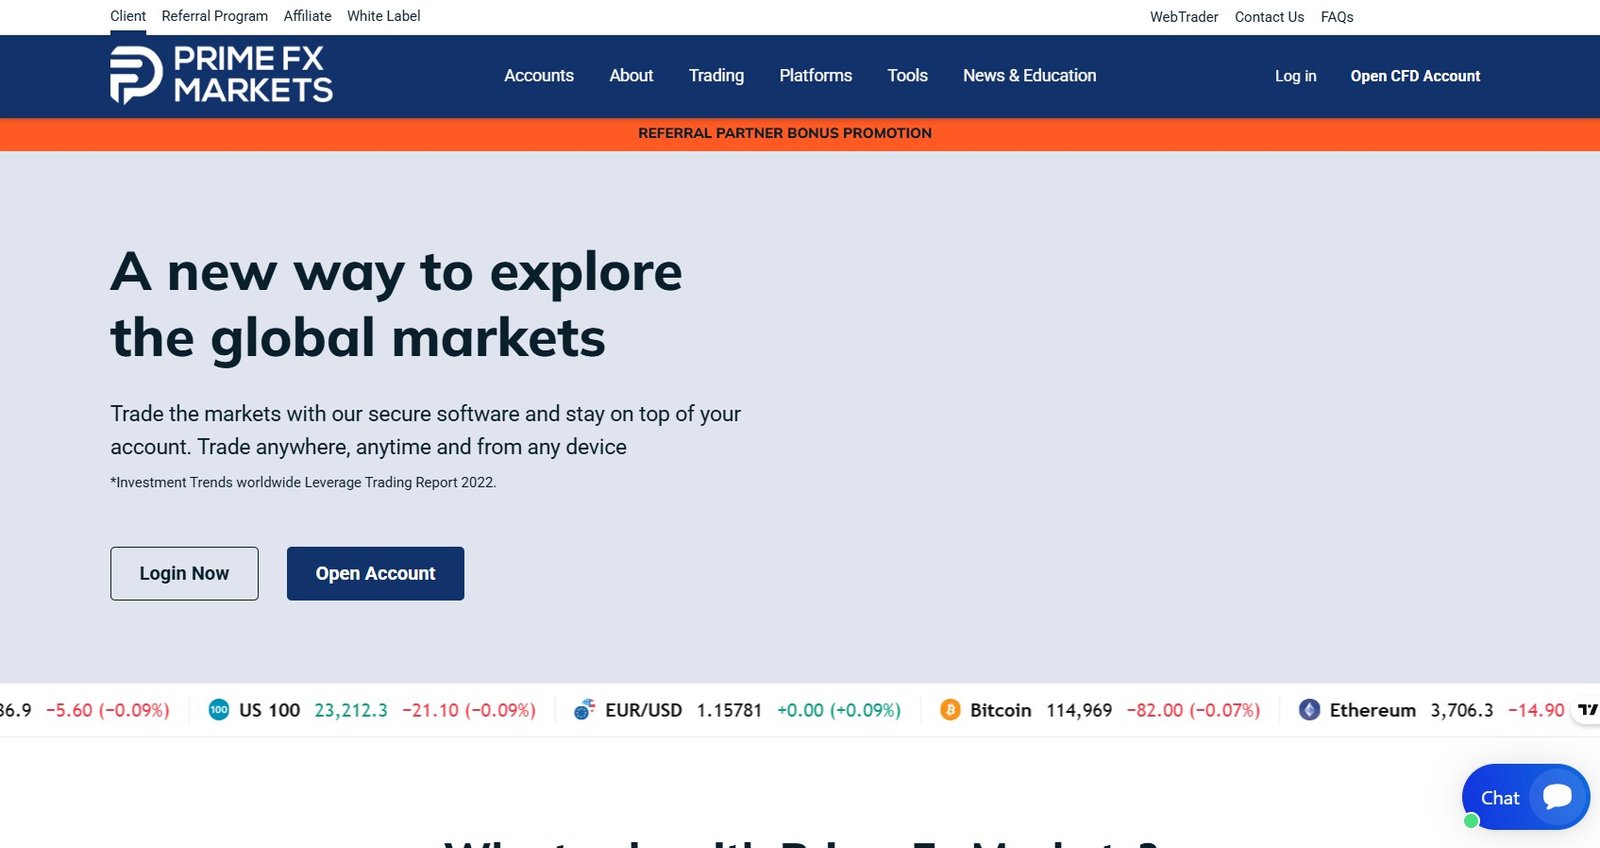Open the Platforms menu

(x=816, y=76)
